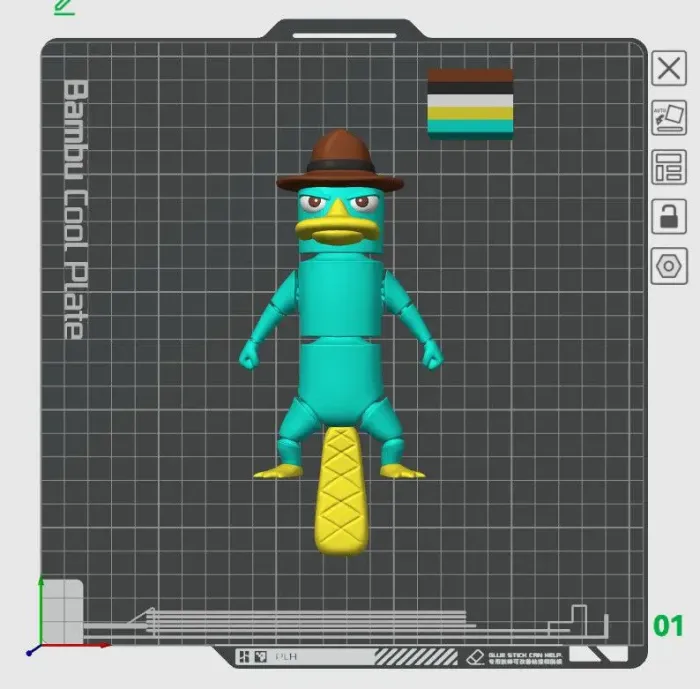The width and height of the screenshot is (700, 689).
Task: Select the platypus model's brown hat
Action: pyautogui.click(x=340, y=161)
